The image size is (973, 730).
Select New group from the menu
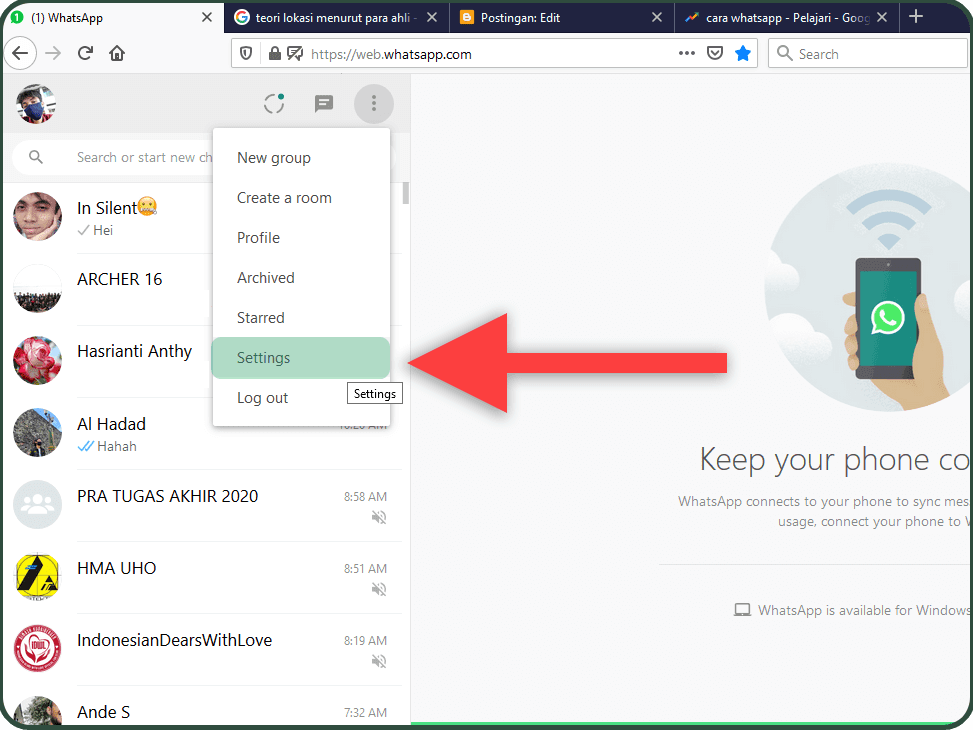click(301, 158)
